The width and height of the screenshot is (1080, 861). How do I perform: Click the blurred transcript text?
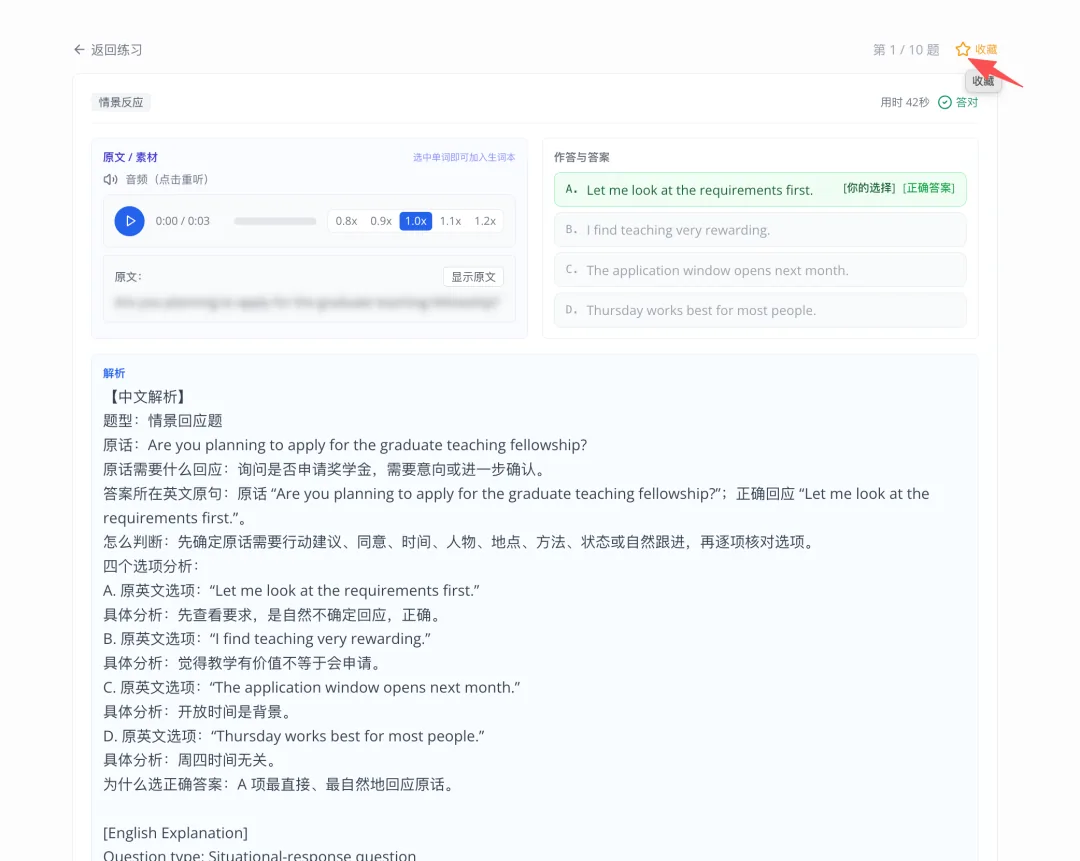(307, 302)
